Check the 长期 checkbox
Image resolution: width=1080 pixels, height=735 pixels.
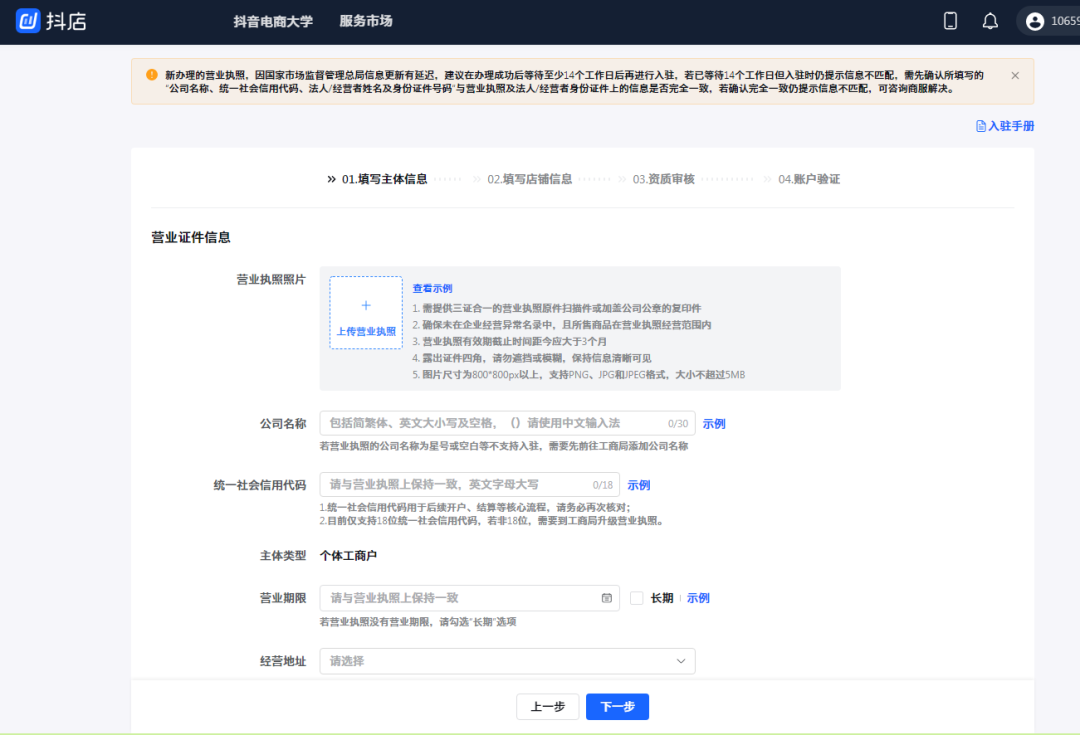pos(637,598)
